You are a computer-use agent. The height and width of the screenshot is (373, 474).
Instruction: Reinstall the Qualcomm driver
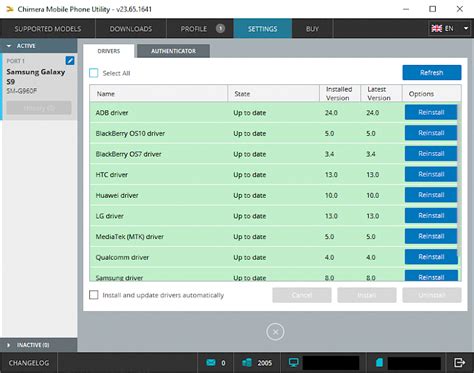(431, 257)
